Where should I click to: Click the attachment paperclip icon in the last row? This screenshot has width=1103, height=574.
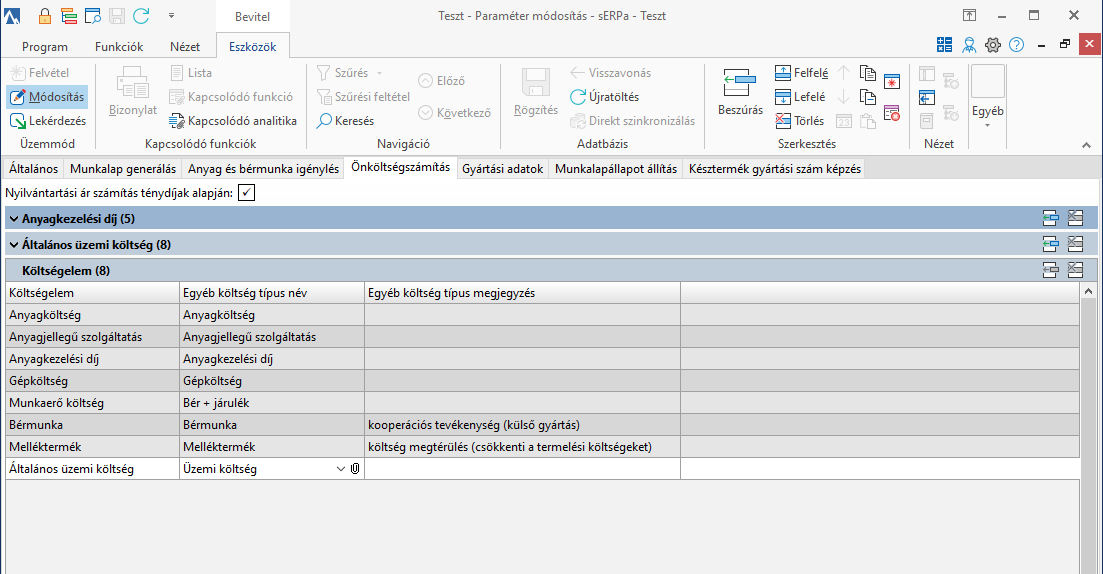[354, 468]
